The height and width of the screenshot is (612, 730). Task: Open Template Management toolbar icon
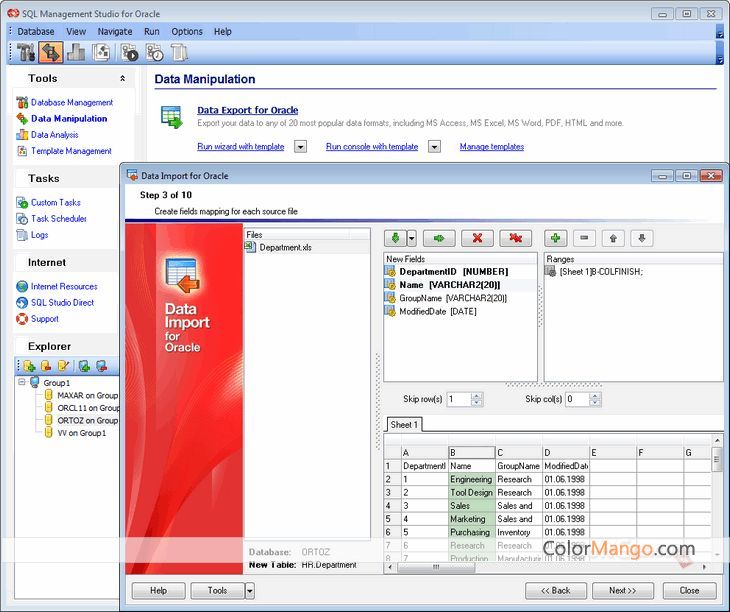click(x=101, y=52)
